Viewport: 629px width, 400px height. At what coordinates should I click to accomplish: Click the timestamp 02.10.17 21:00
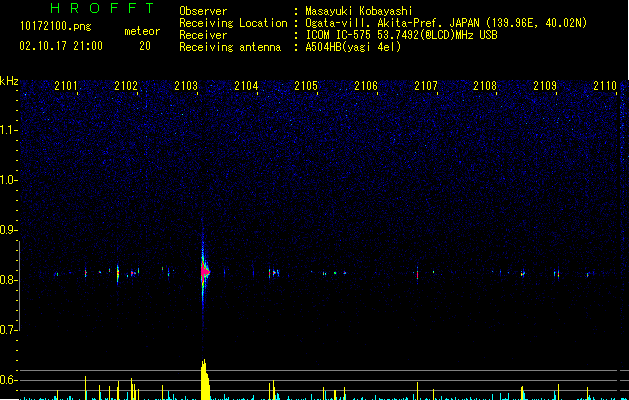tap(61, 46)
